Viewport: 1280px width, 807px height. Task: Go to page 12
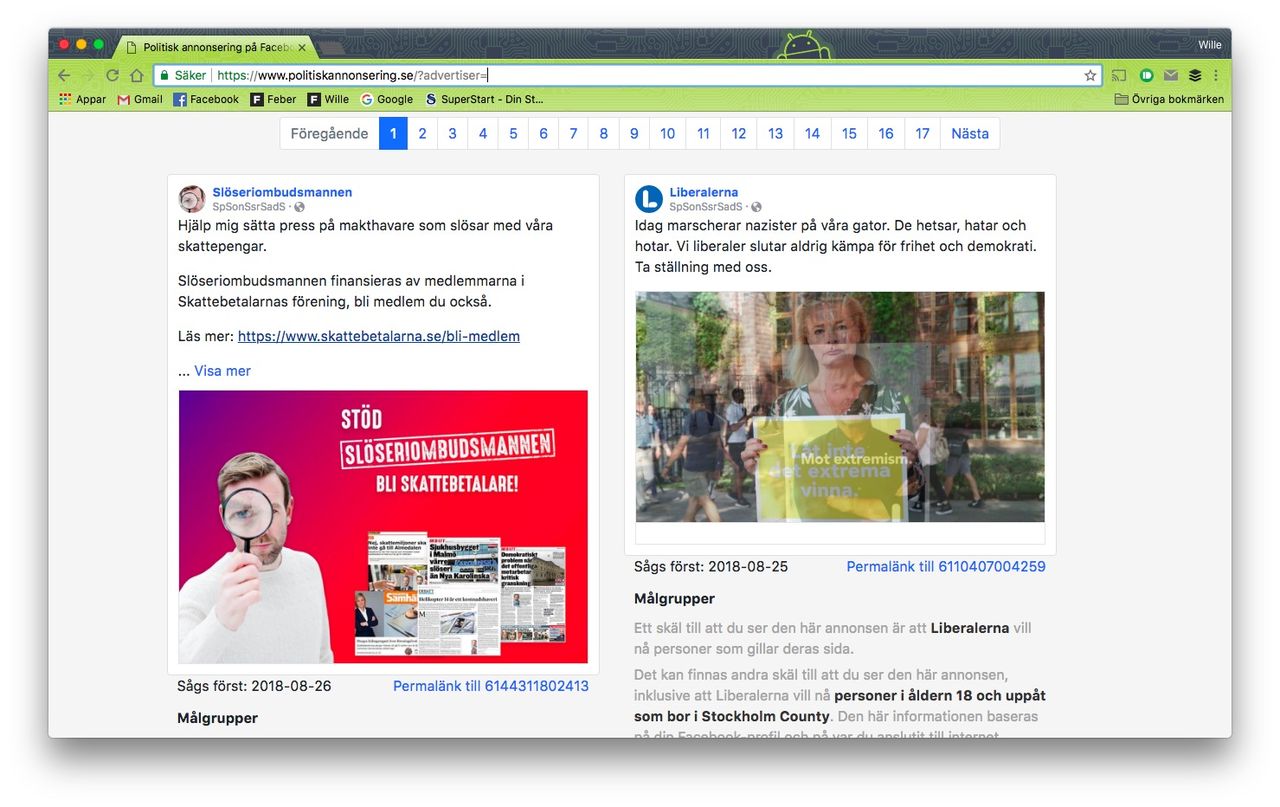[x=739, y=133]
